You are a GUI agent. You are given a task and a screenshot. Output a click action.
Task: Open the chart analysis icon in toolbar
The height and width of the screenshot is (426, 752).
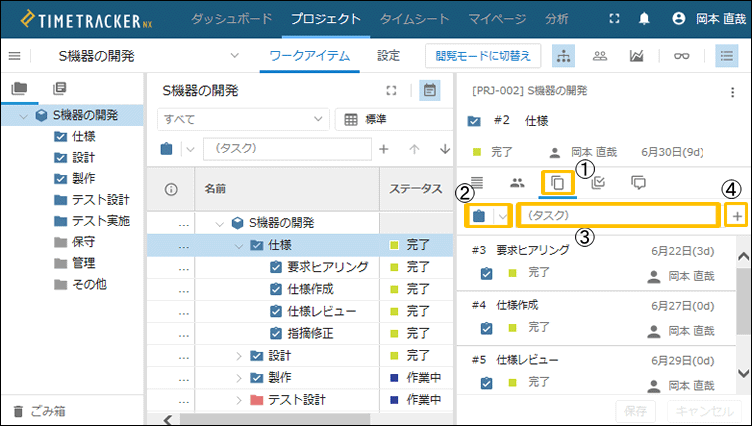[636, 56]
